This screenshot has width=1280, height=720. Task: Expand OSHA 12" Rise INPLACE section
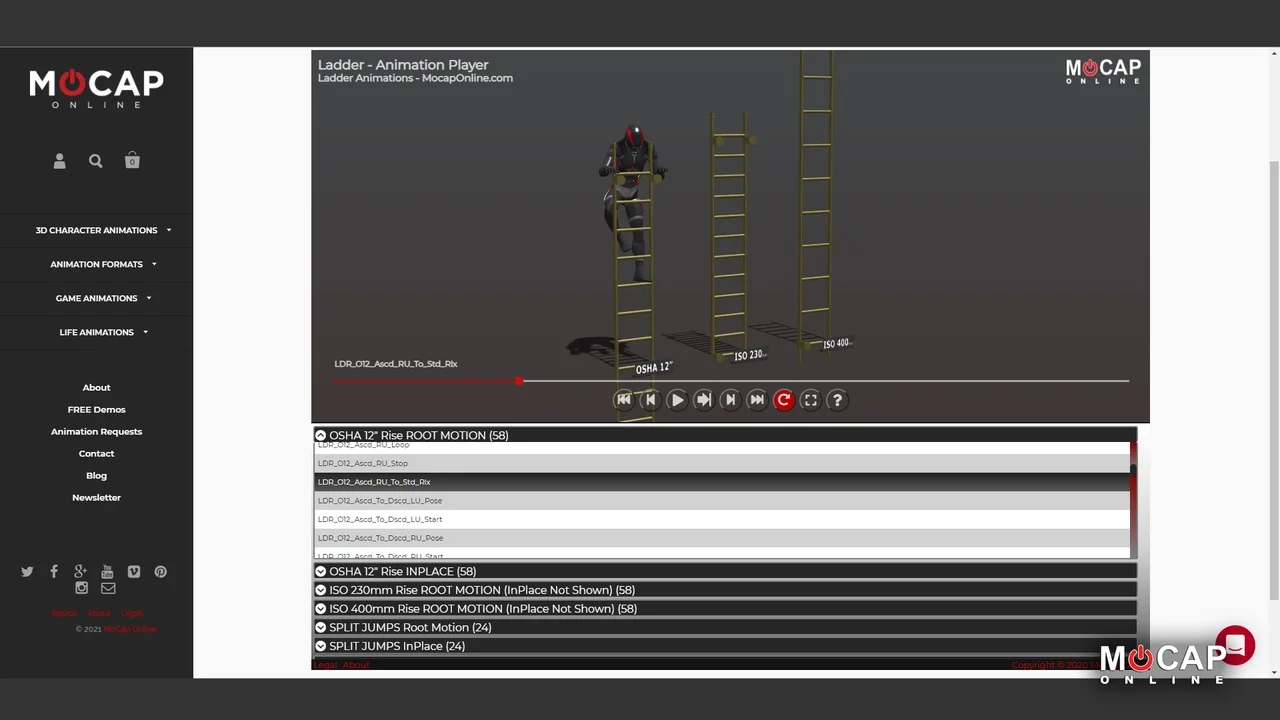(x=402, y=571)
